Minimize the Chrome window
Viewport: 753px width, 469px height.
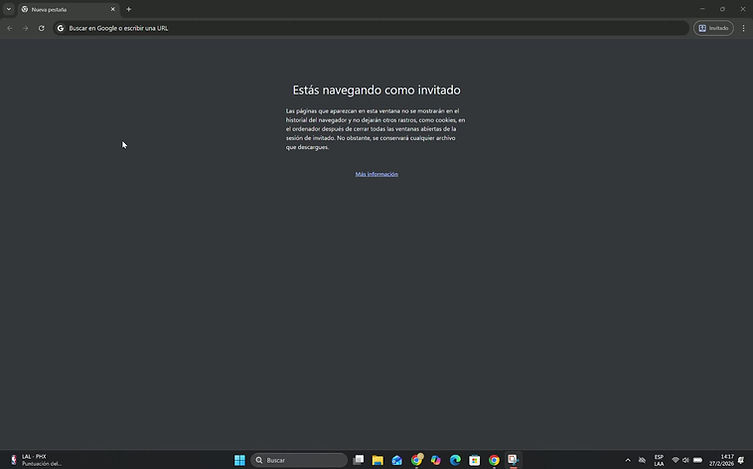tap(702, 9)
